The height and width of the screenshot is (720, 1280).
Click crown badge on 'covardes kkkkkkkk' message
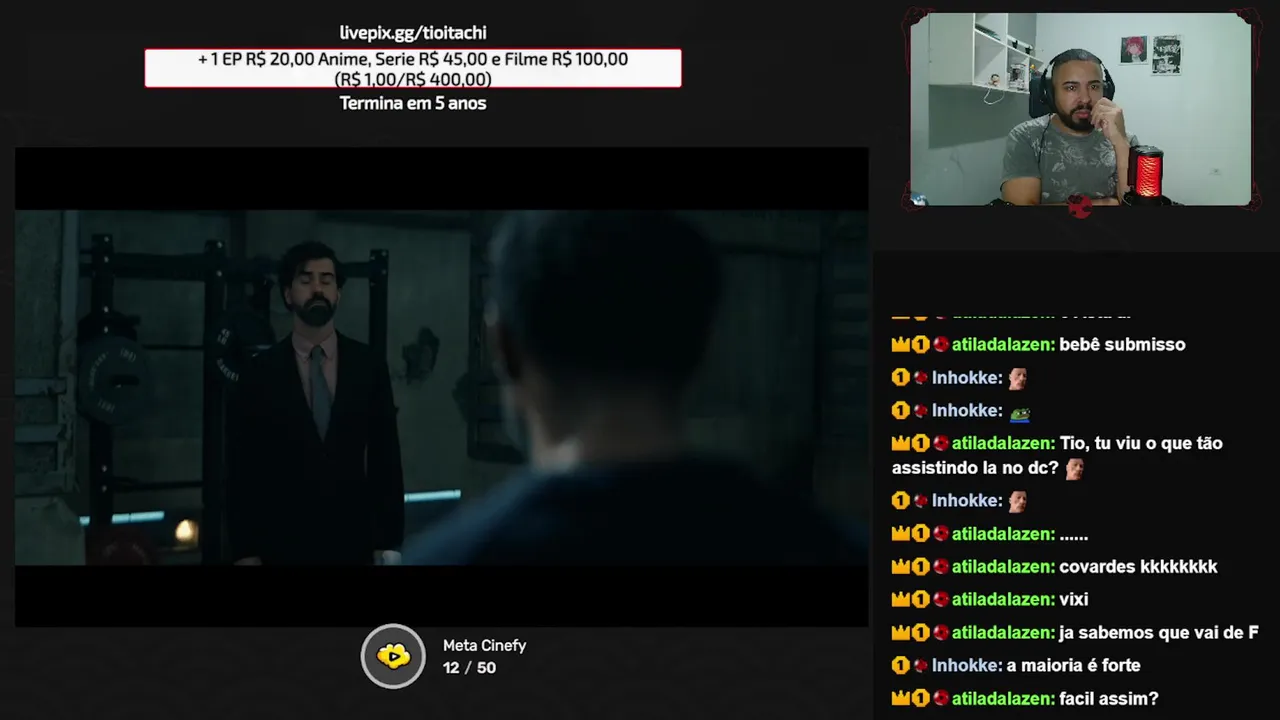900,567
